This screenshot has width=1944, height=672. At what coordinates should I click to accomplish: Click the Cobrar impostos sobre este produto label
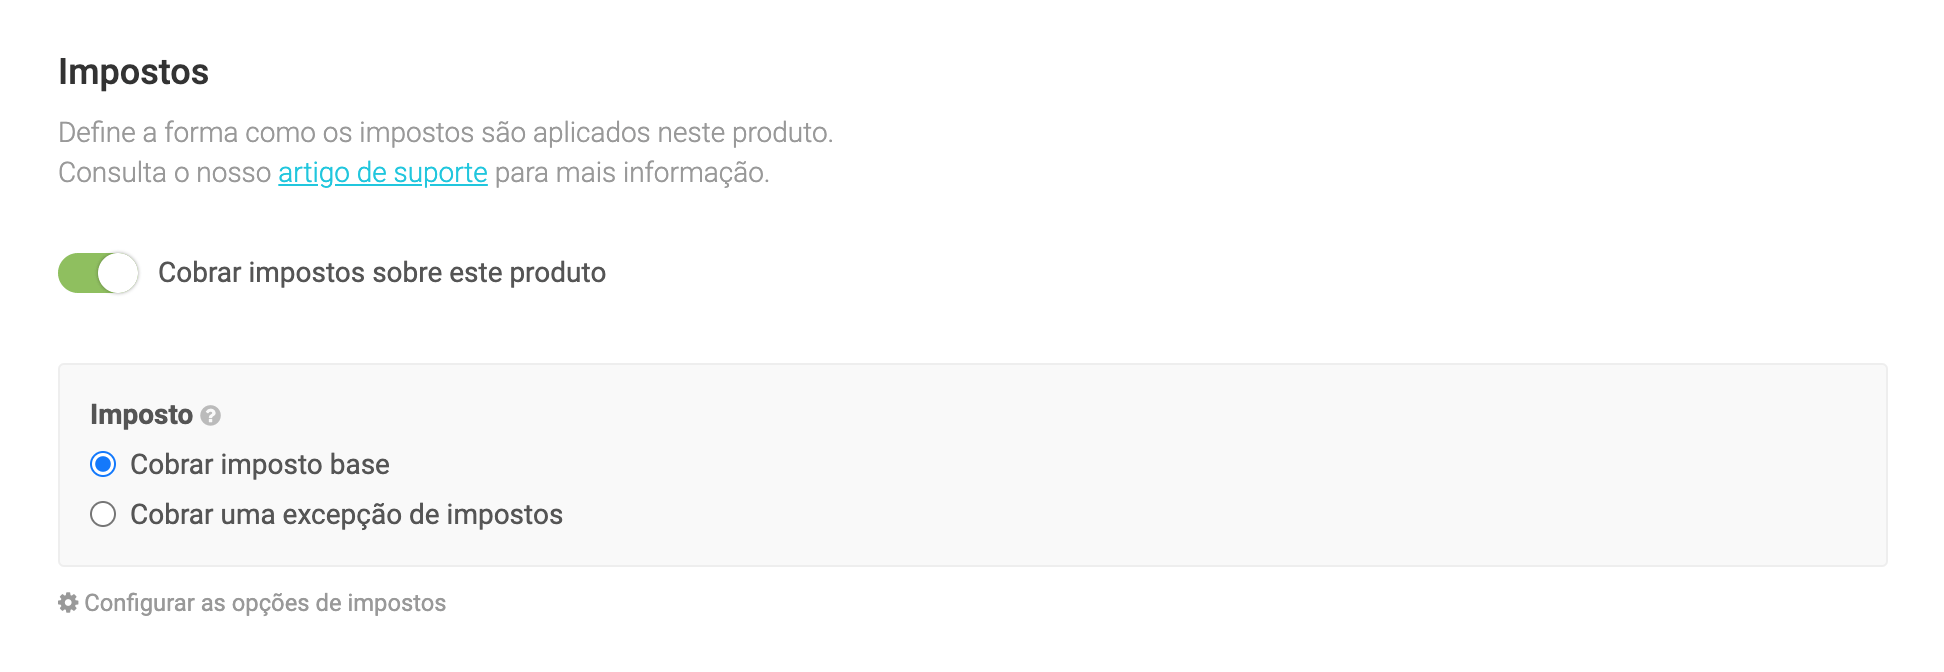(x=381, y=273)
